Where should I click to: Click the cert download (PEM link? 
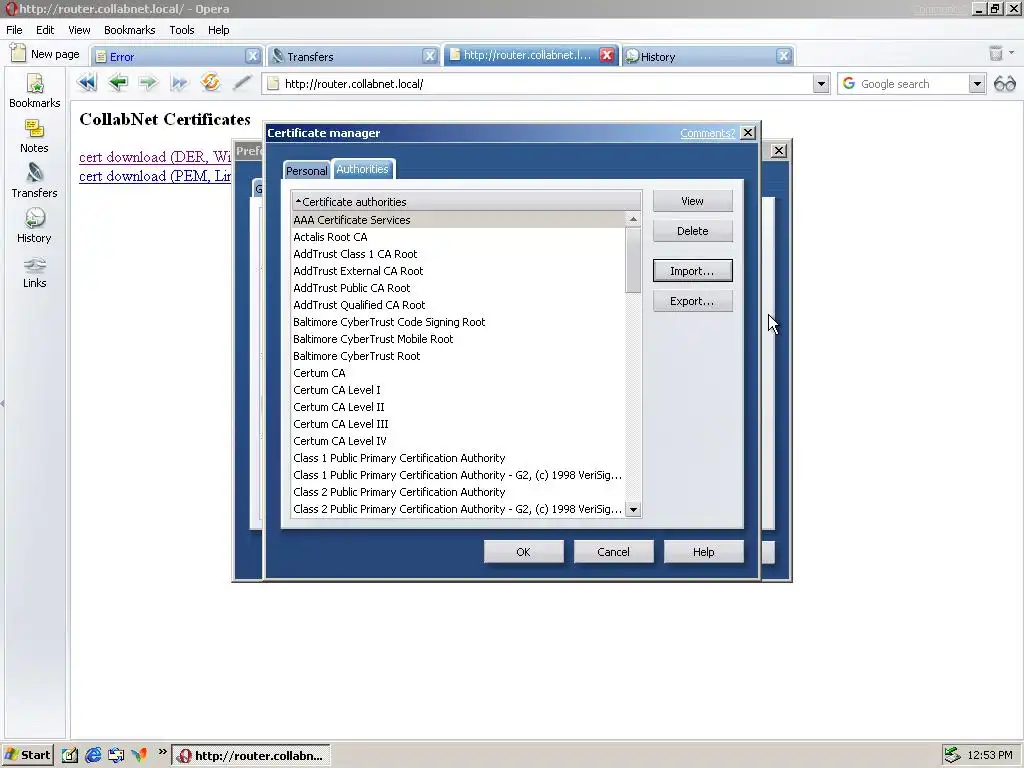pyautogui.click(x=155, y=176)
